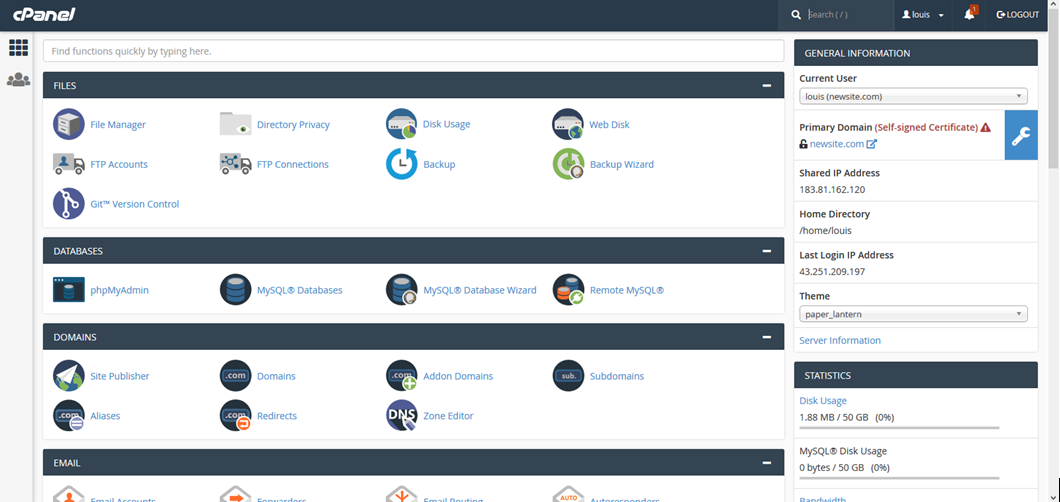Launch the Backup Wizard icon
This screenshot has width=1060, height=502.
pyautogui.click(x=568, y=164)
